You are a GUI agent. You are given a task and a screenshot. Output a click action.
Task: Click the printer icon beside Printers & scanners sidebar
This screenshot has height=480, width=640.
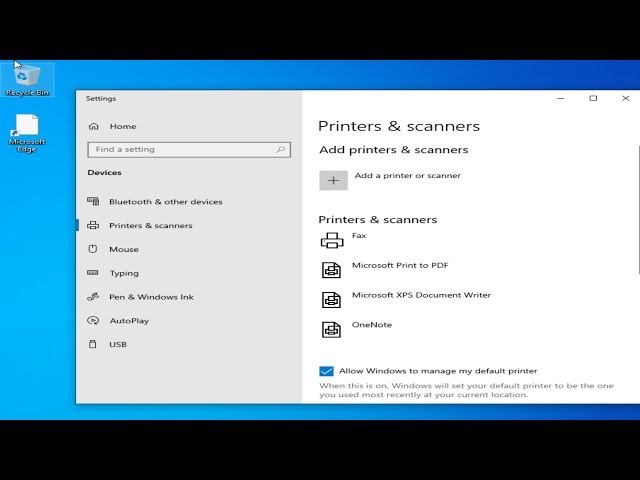pos(93,225)
